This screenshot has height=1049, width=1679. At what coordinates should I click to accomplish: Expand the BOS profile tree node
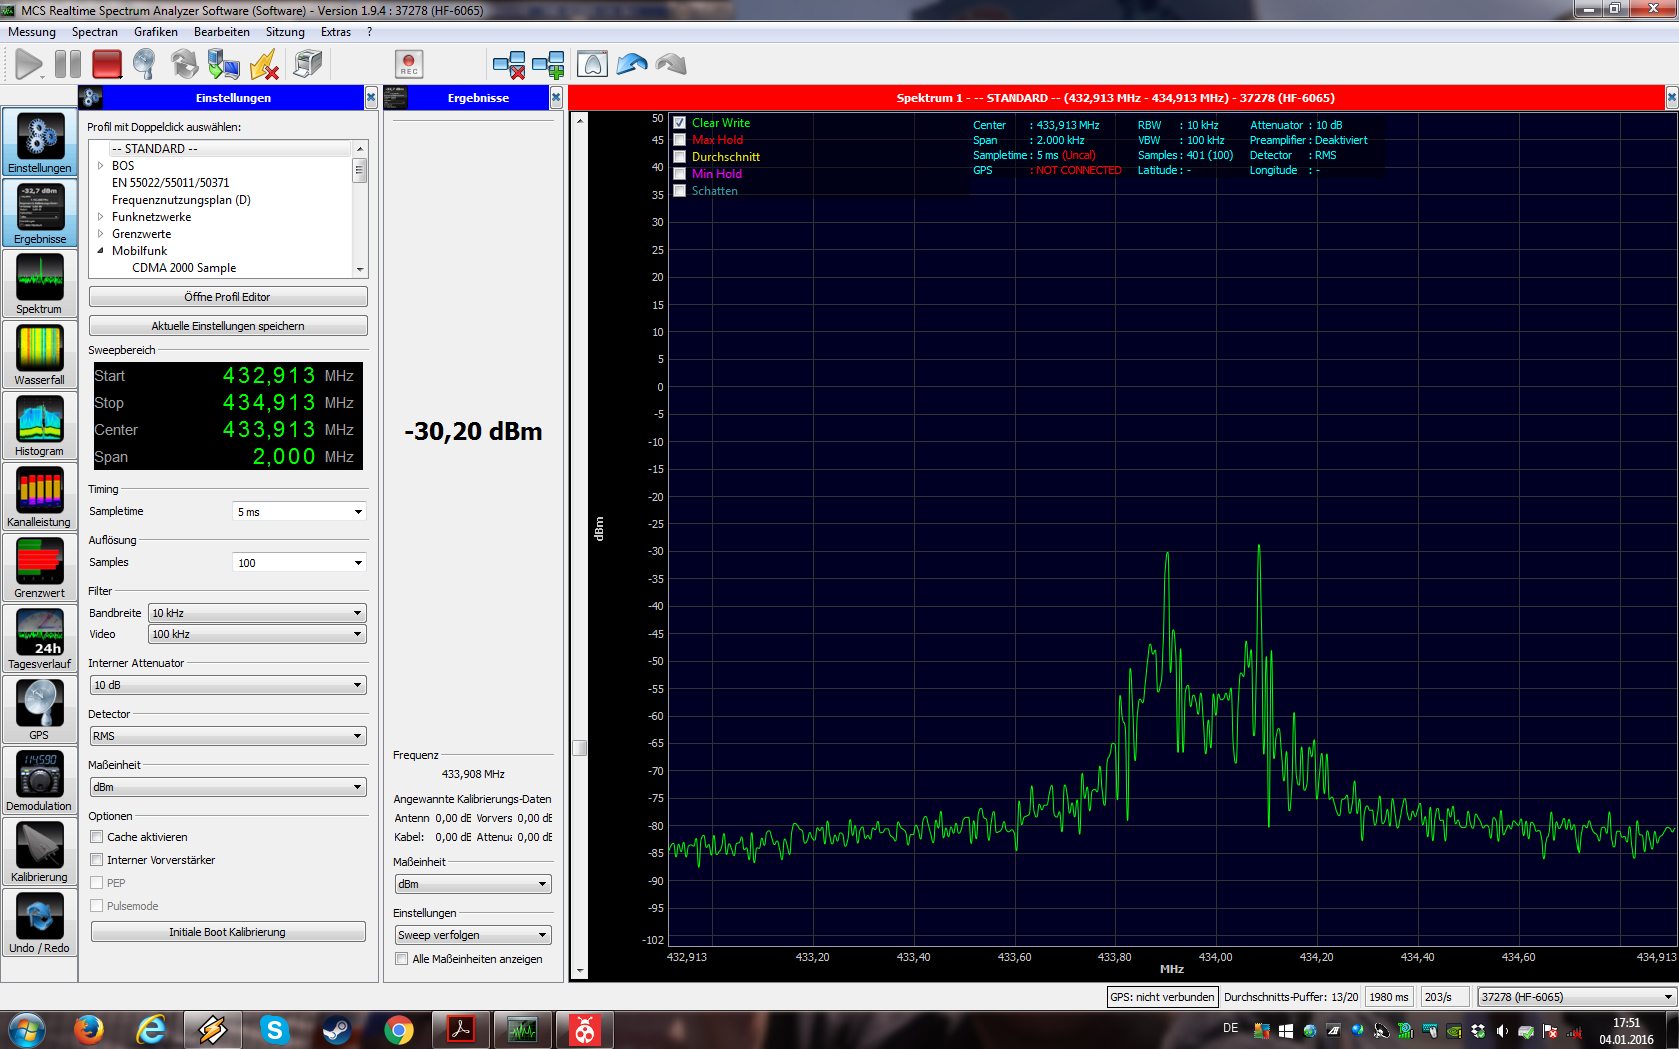click(x=101, y=166)
